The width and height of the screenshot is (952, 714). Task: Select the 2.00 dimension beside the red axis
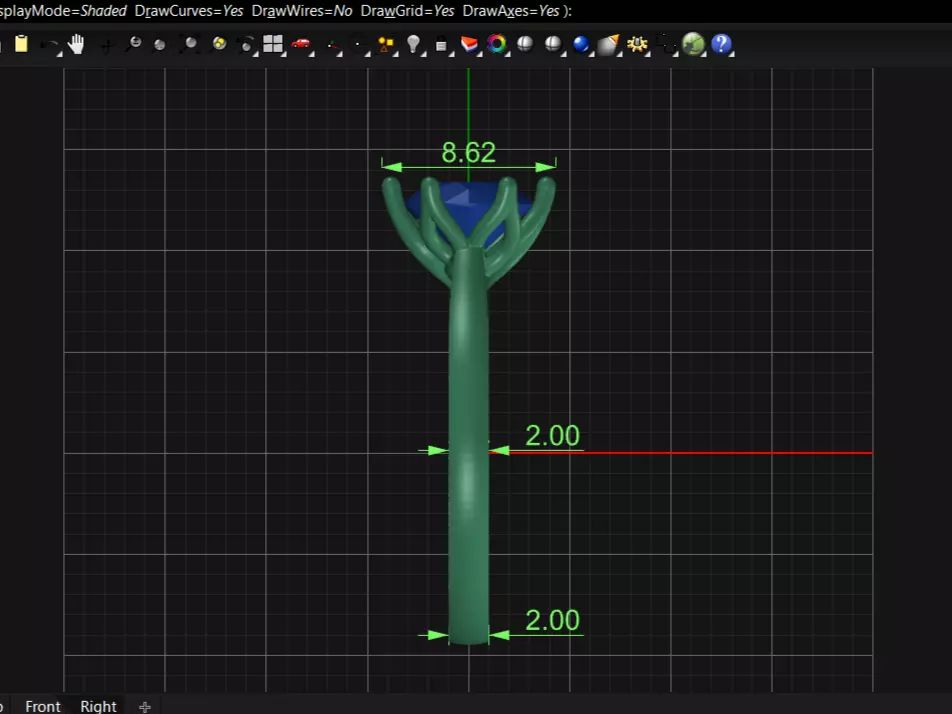pos(552,435)
